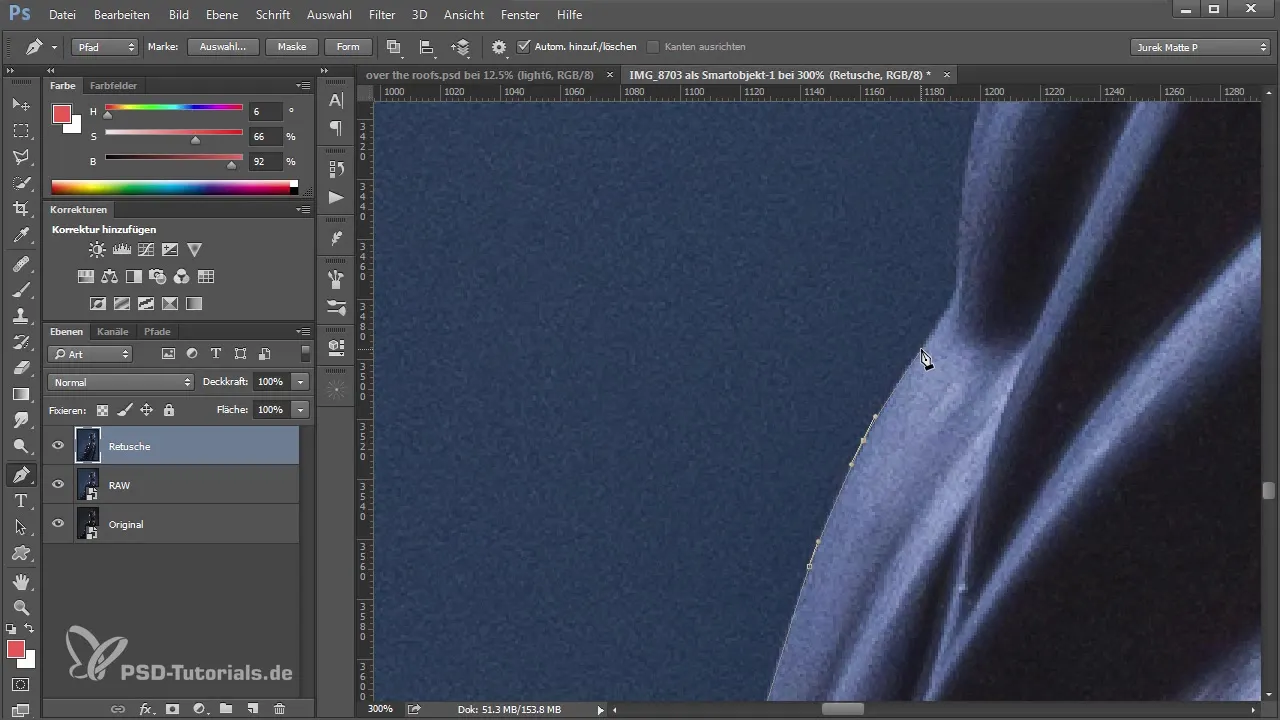Open Korrekturen panel flyout menu
This screenshot has width=1280, height=720.
[x=303, y=210]
